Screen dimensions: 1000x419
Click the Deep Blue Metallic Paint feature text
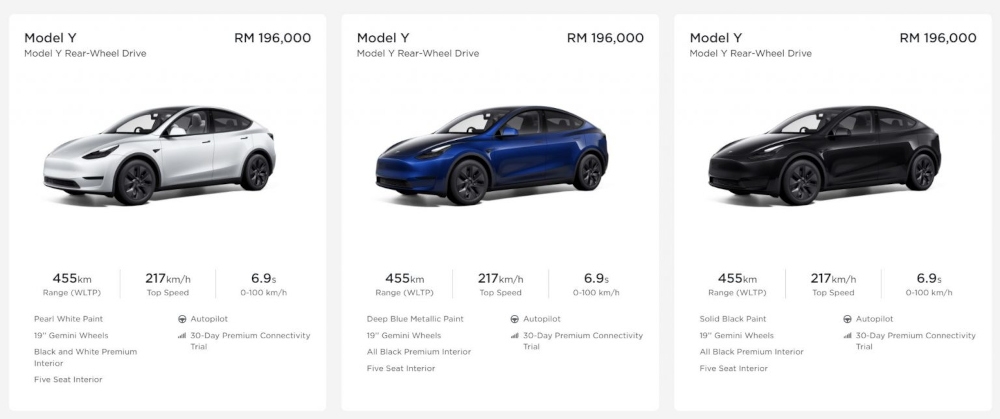pyautogui.click(x=415, y=319)
